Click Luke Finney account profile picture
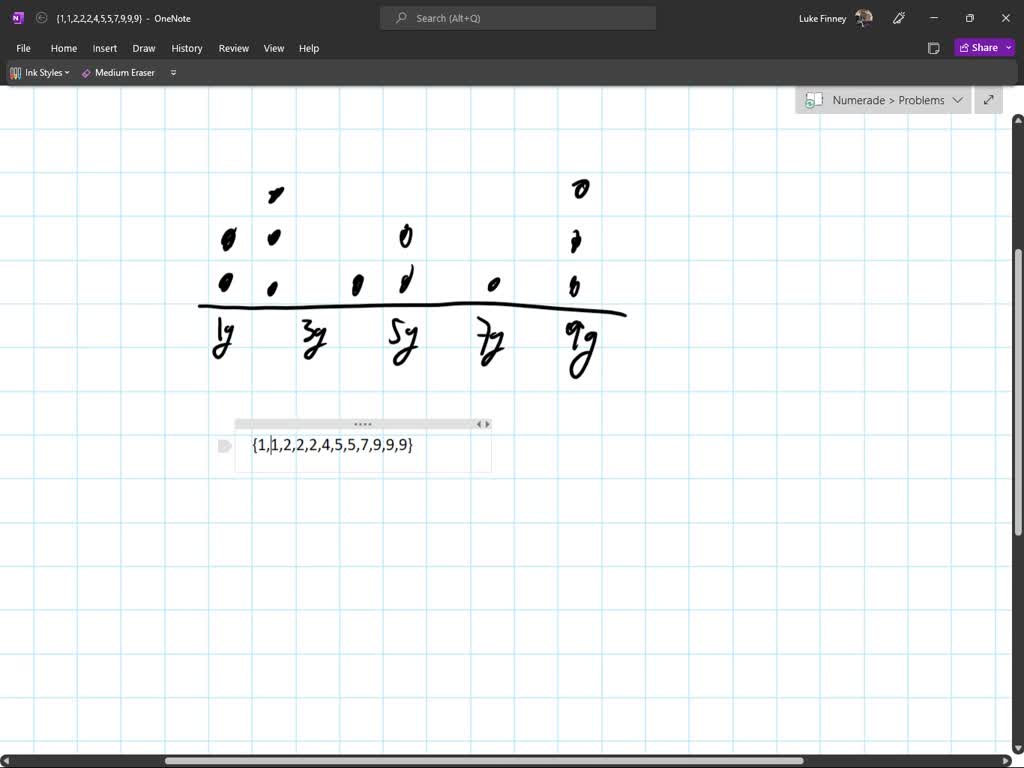The width and height of the screenshot is (1024, 768). click(x=863, y=18)
